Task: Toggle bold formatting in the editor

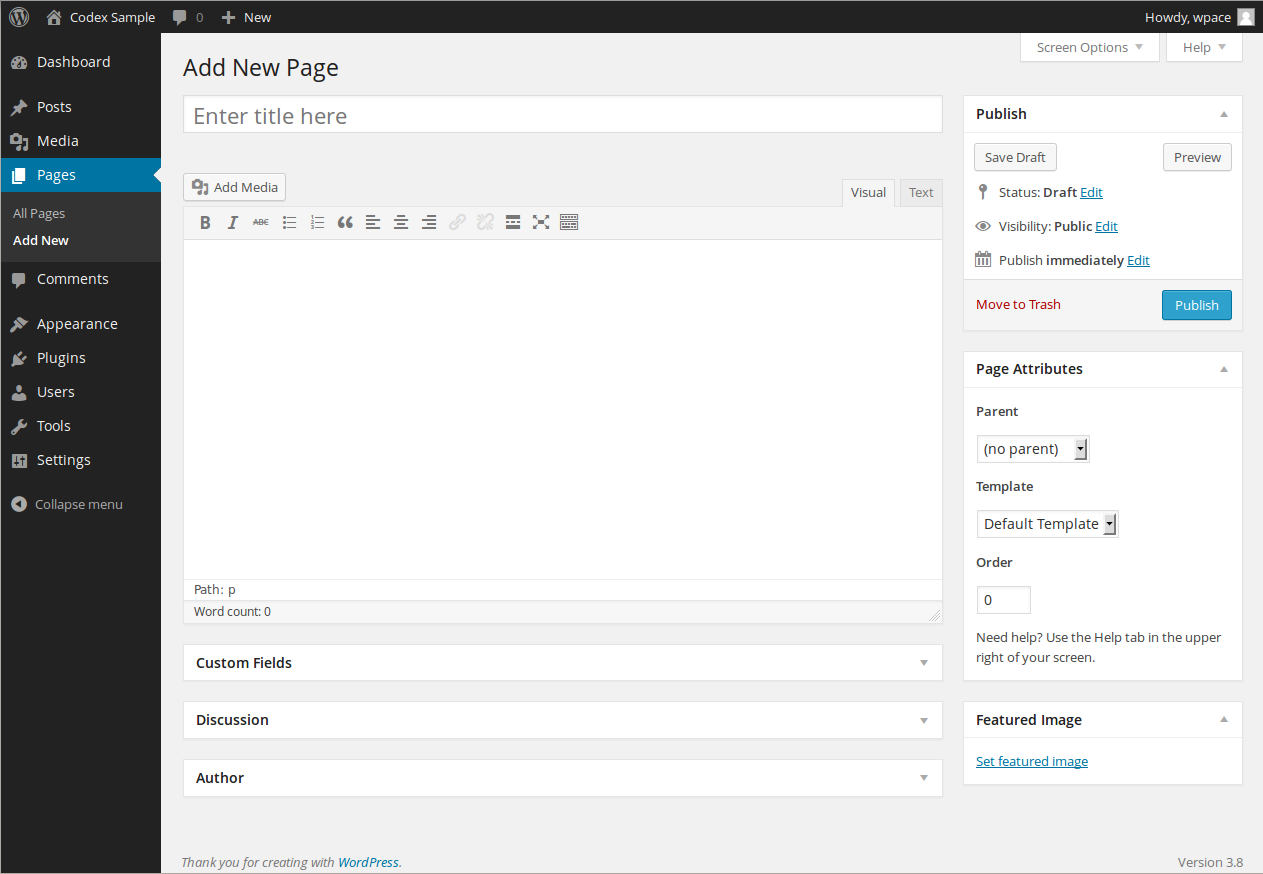Action: coord(205,222)
